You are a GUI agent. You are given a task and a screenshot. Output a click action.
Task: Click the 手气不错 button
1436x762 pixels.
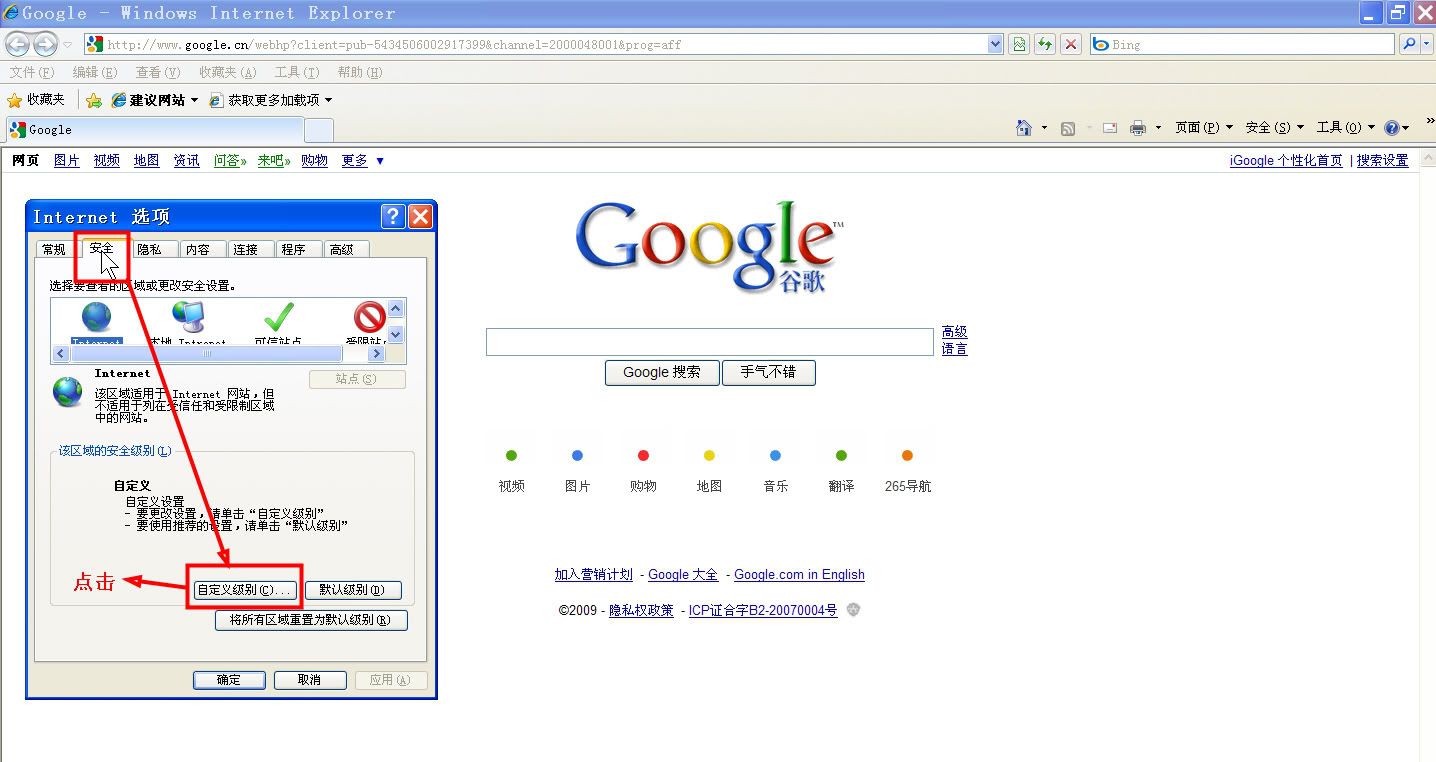tap(769, 372)
